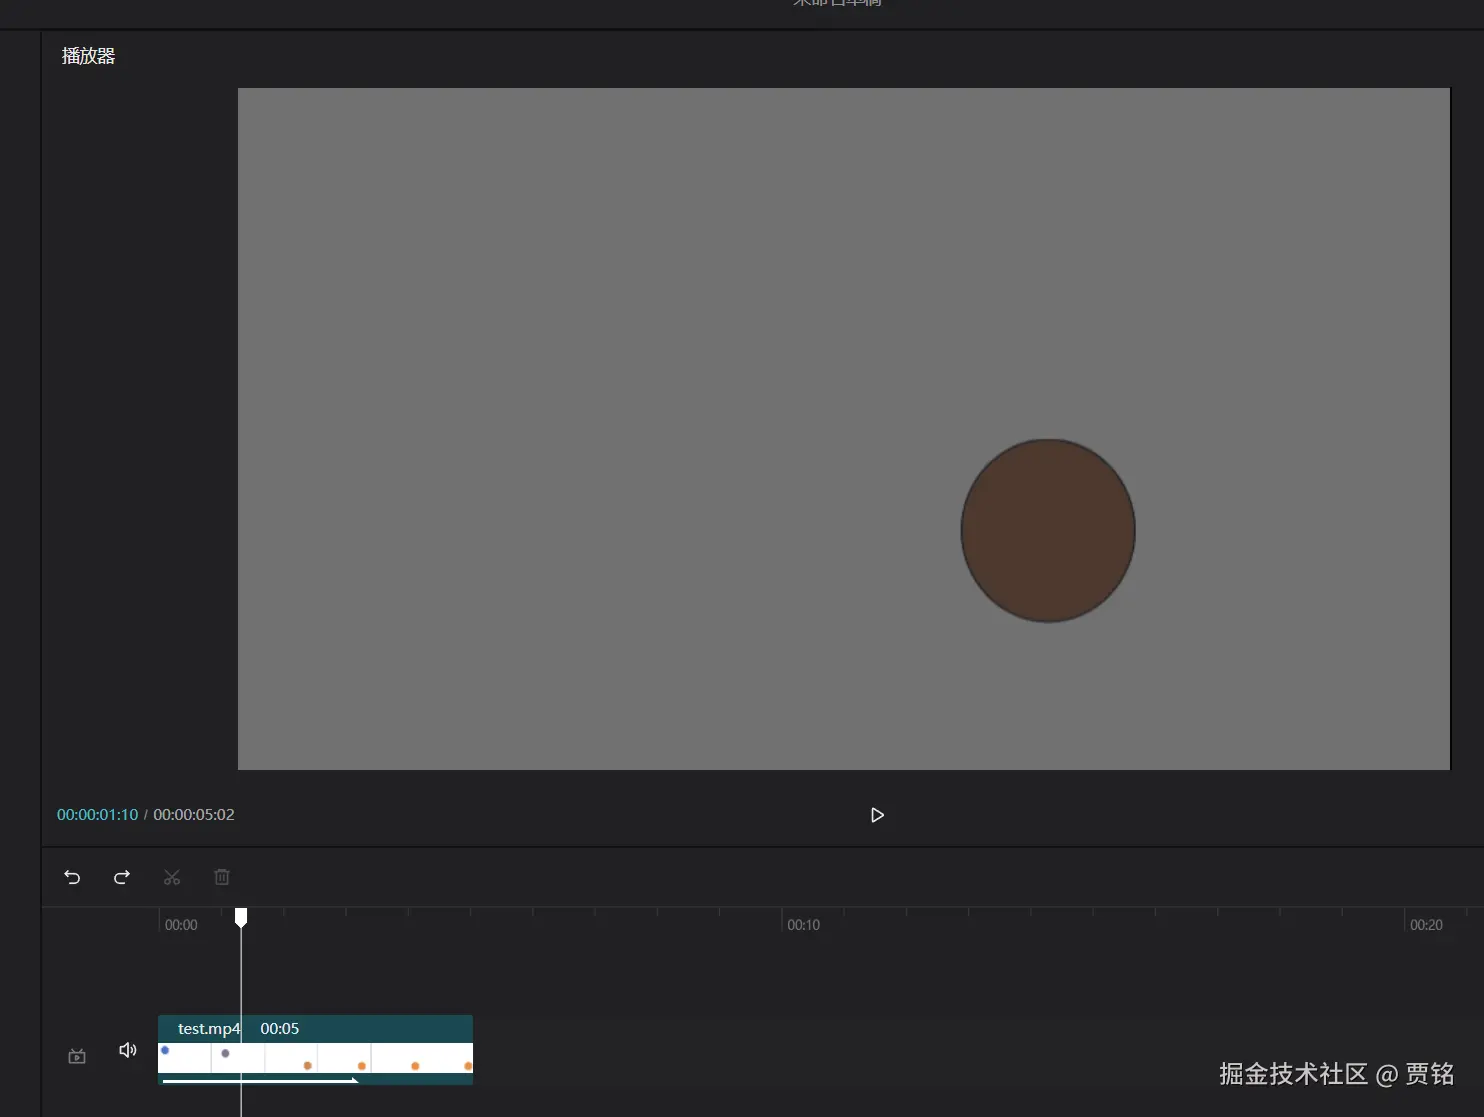Click the white playhead handle on the ruler
The height and width of the screenshot is (1117, 1484).
[x=241, y=917]
